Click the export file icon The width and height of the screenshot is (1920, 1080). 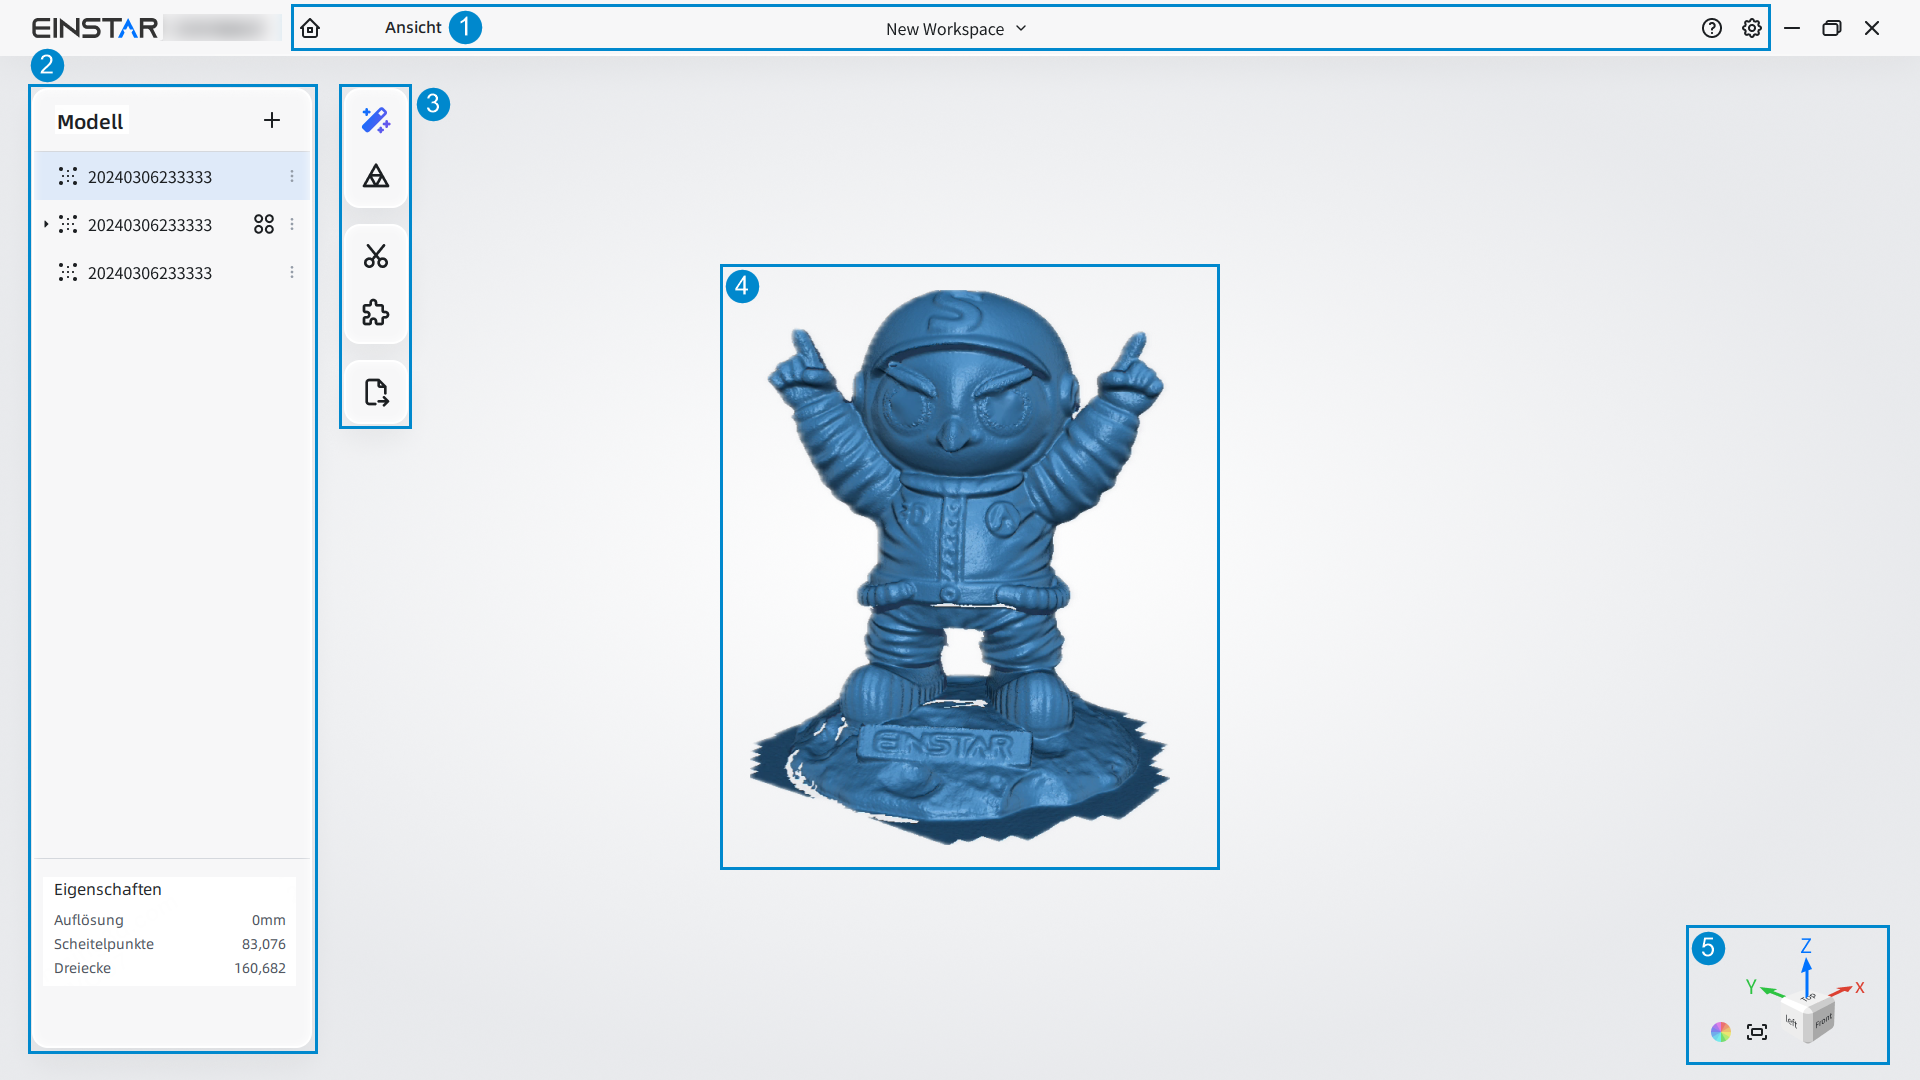(376, 392)
